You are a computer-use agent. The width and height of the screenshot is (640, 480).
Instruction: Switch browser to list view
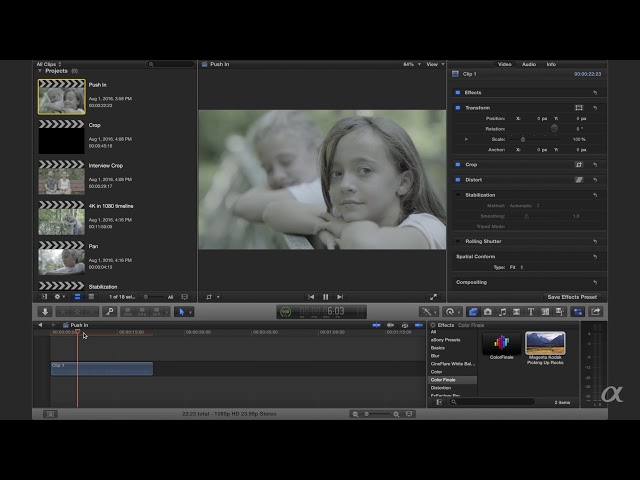pos(91,297)
